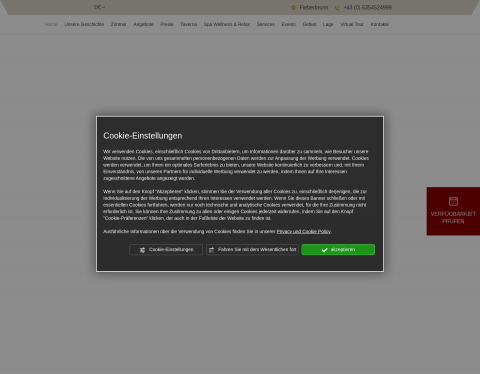Click the location pin icon near Fieberbrunn
The width and height of the screenshot is (480, 374).
pyautogui.click(x=293, y=8)
